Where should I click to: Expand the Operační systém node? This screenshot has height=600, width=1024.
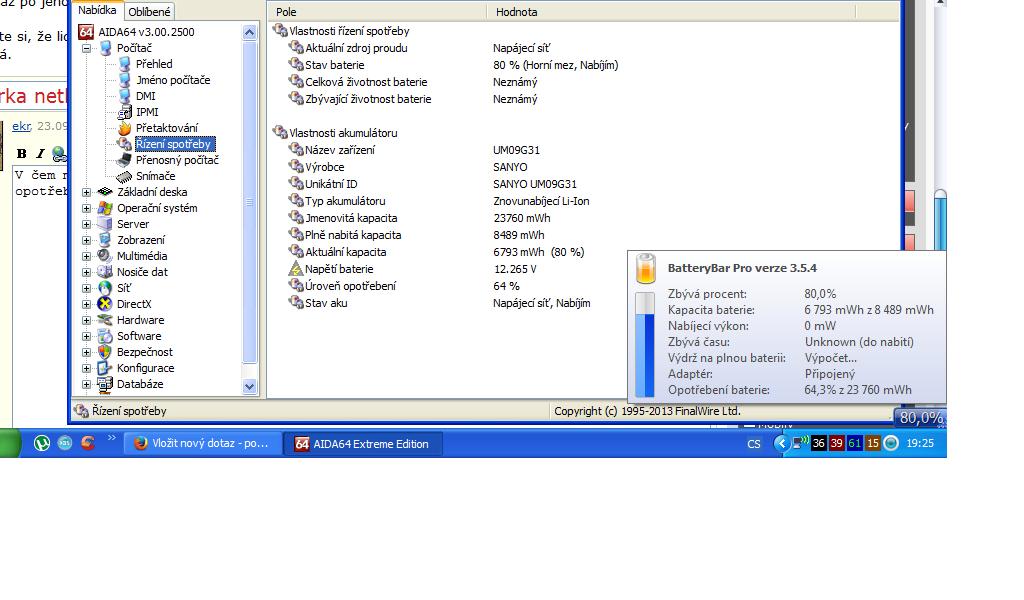tap(86, 208)
